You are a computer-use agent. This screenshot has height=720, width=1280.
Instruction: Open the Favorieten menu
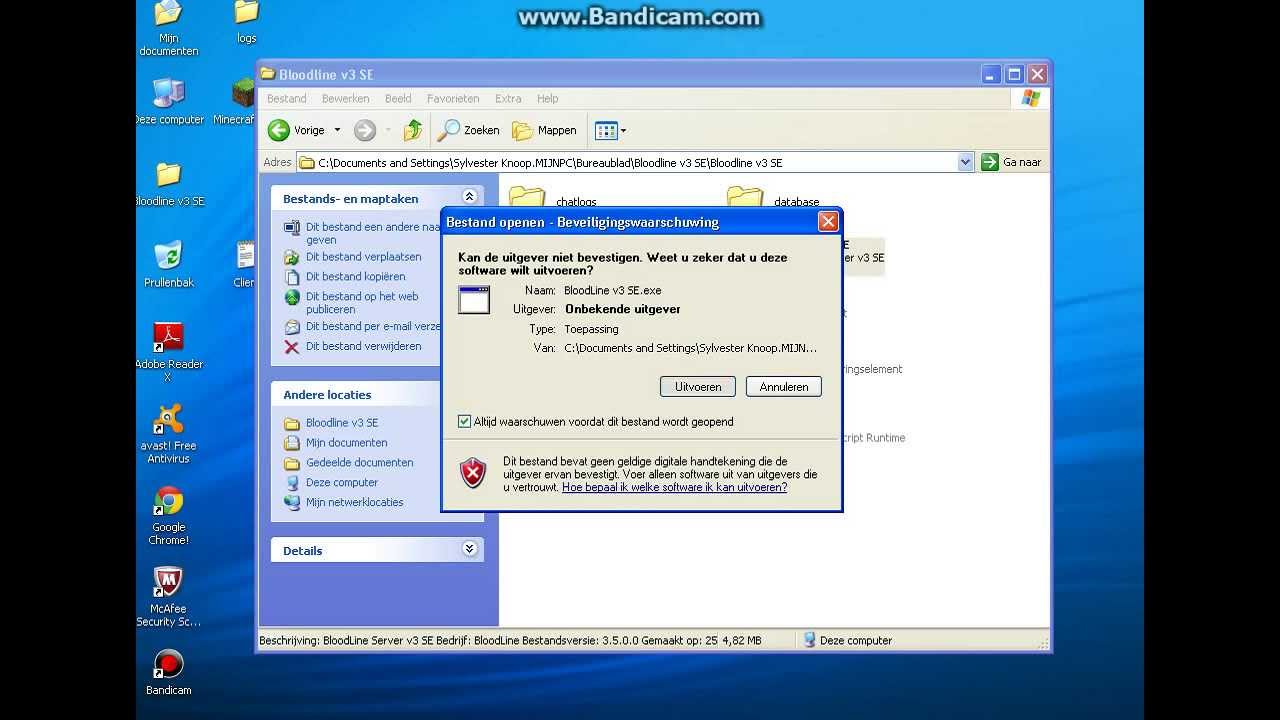tap(453, 99)
